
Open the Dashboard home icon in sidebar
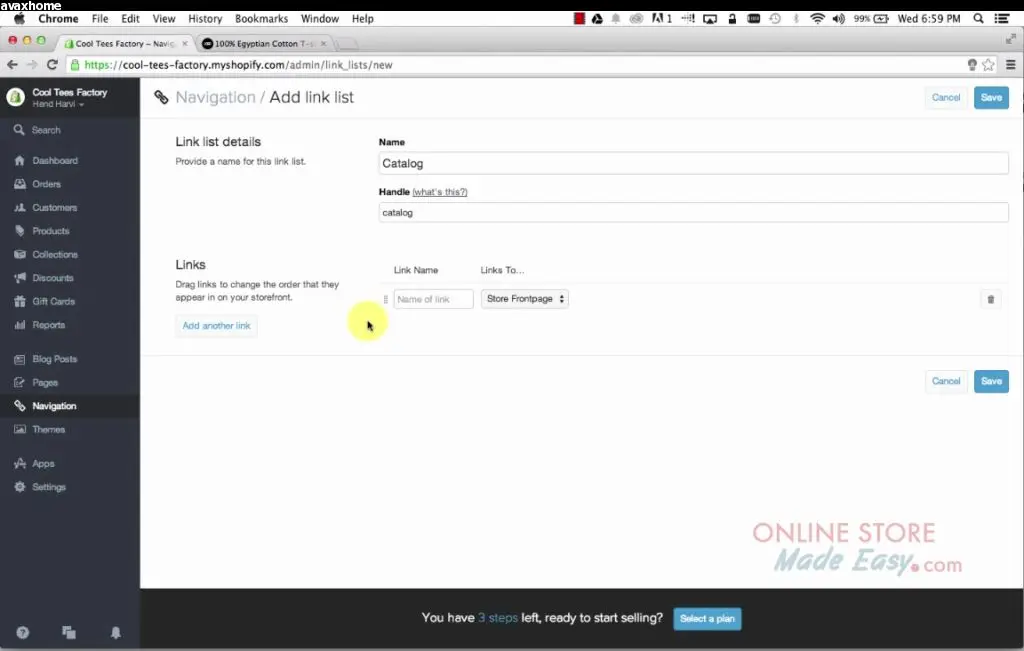coord(20,161)
